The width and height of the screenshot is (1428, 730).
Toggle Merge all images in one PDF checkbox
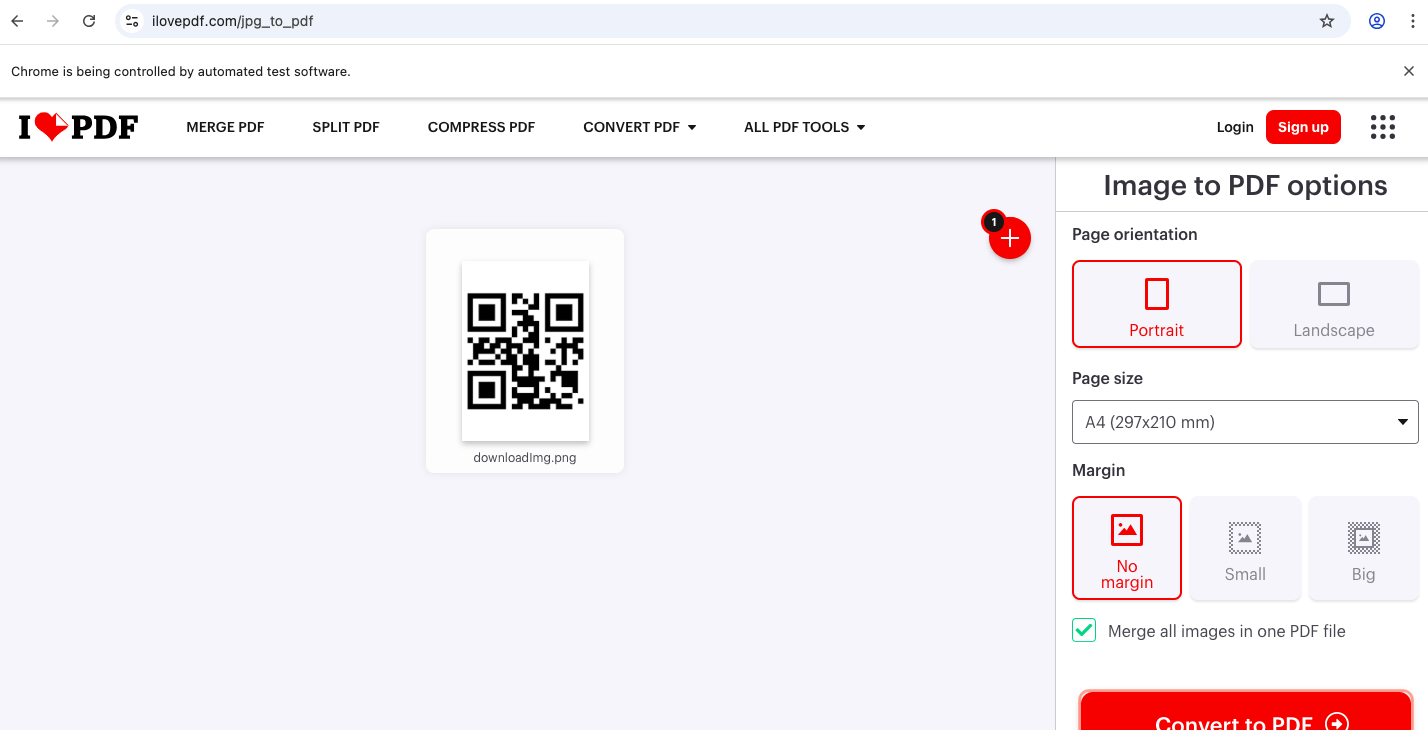click(1084, 631)
